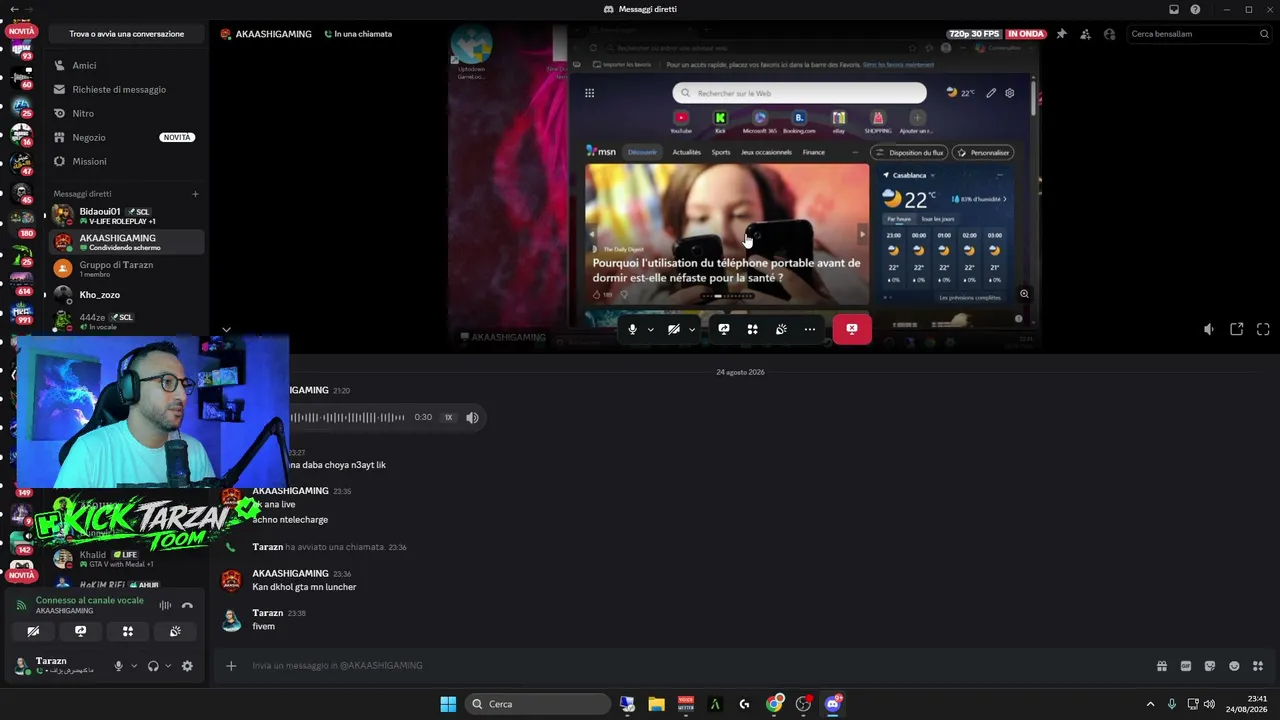Open the 444ze direct message
Image resolution: width=1280 pixels, height=720 pixels.
126,321
